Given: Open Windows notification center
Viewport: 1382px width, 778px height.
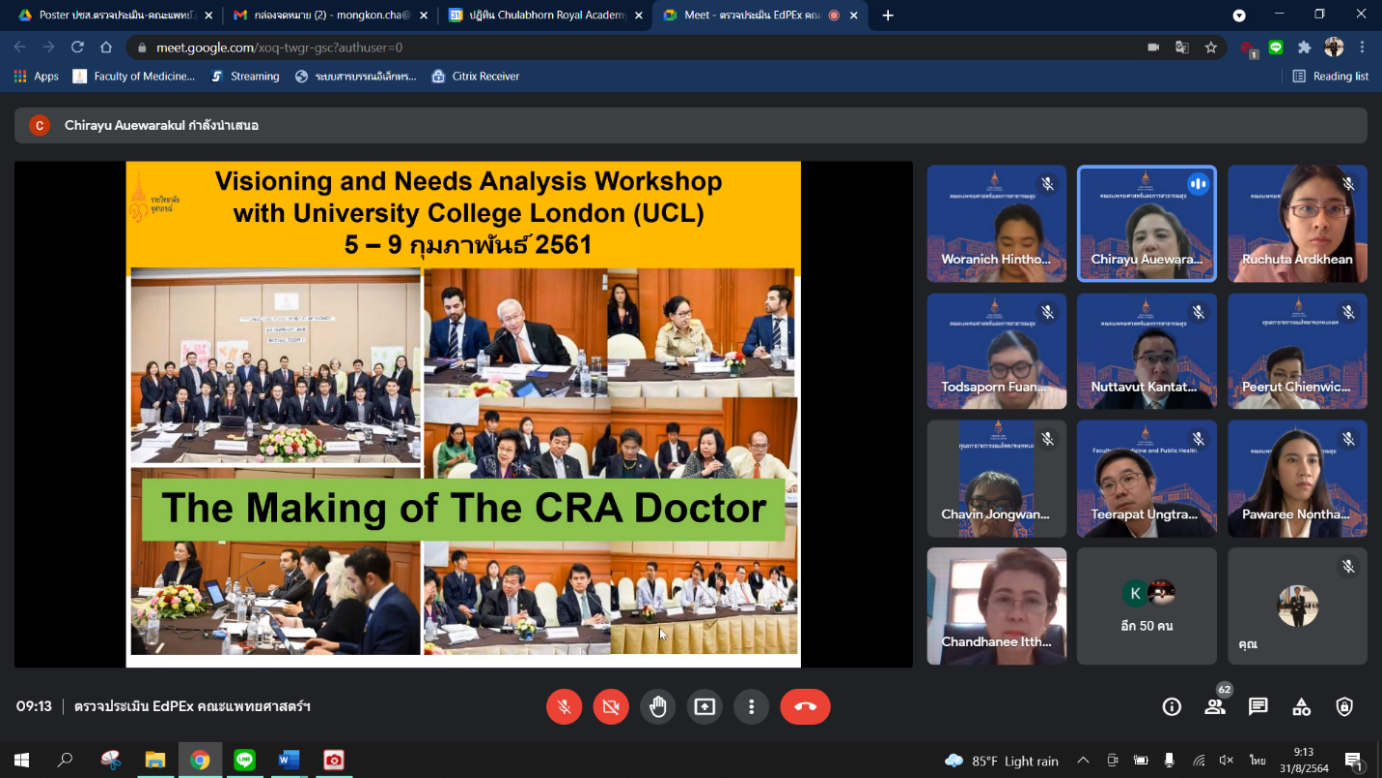Looking at the screenshot, I should pyautogui.click(x=1354, y=761).
